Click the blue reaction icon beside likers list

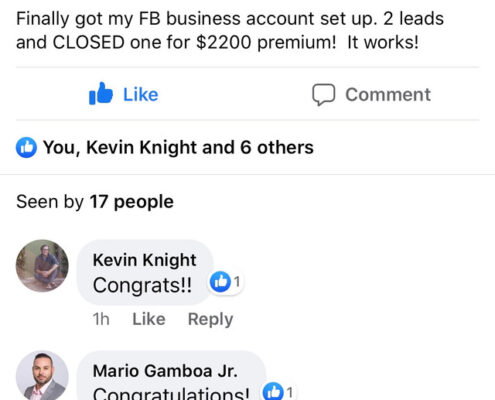pyautogui.click(x=26, y=147)
